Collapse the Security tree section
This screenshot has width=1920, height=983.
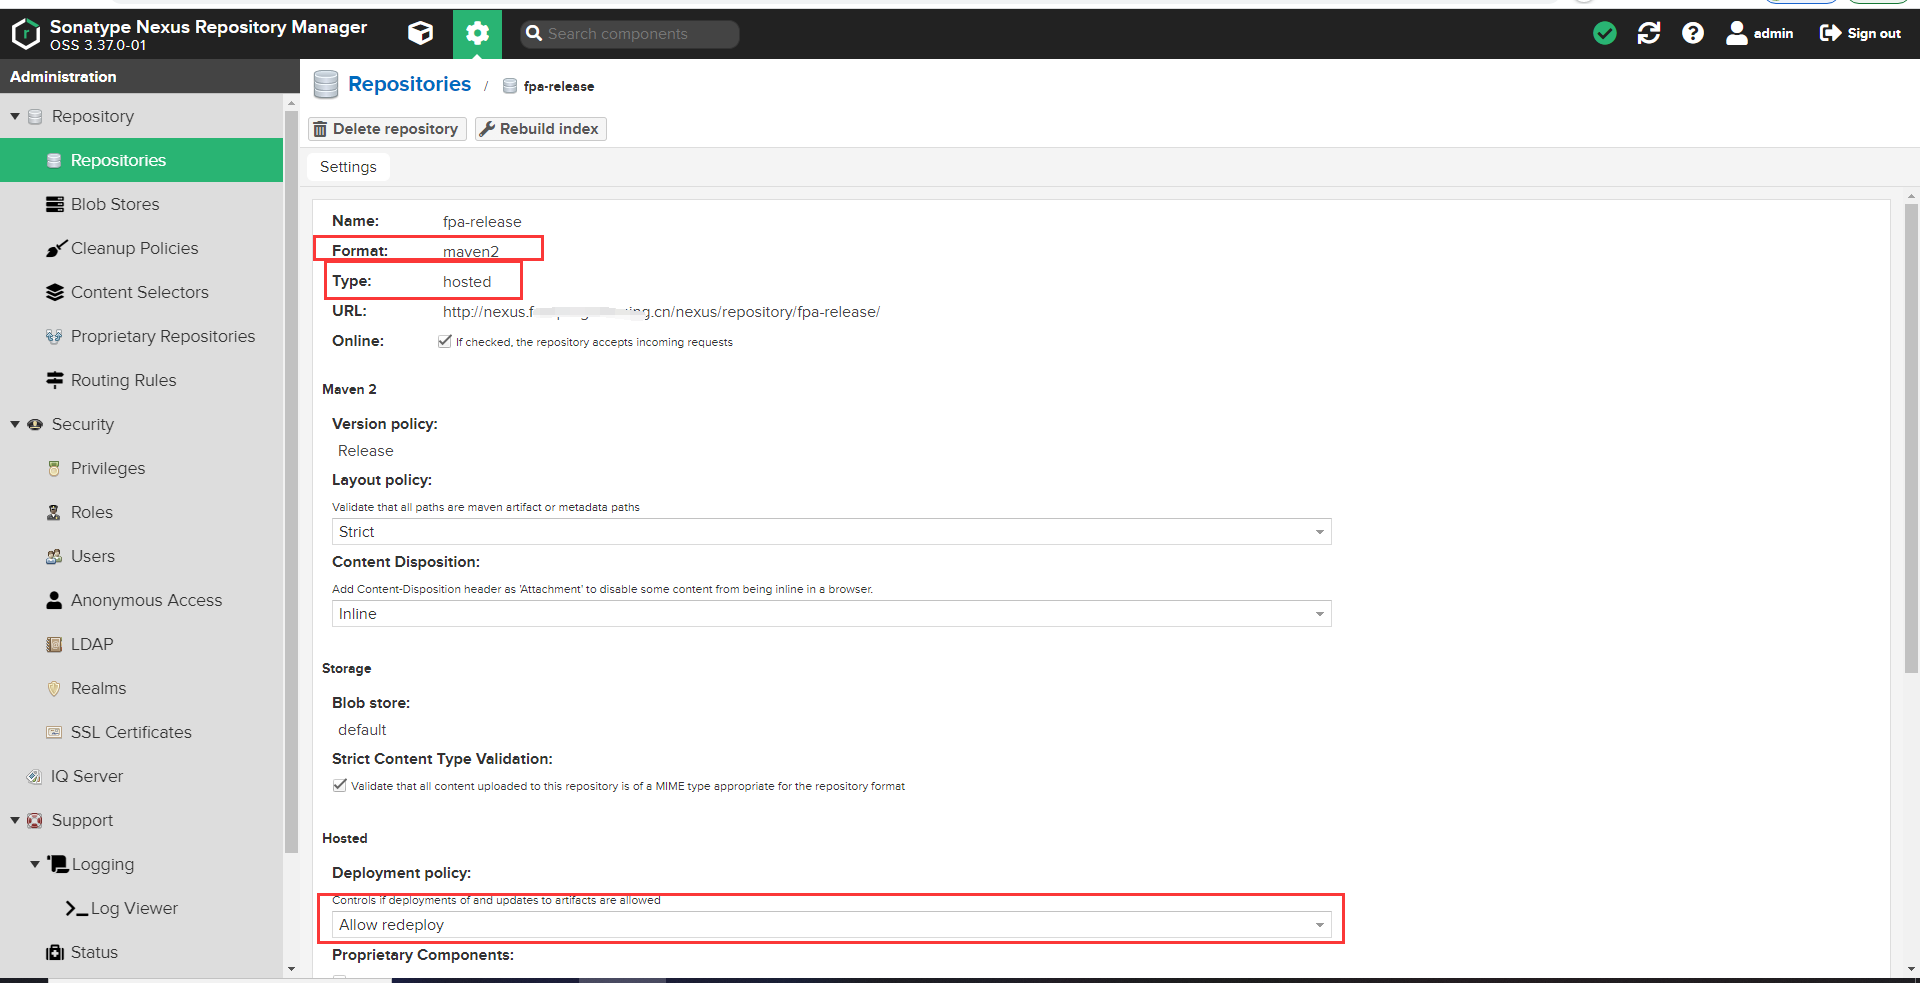tap(15, 424)
